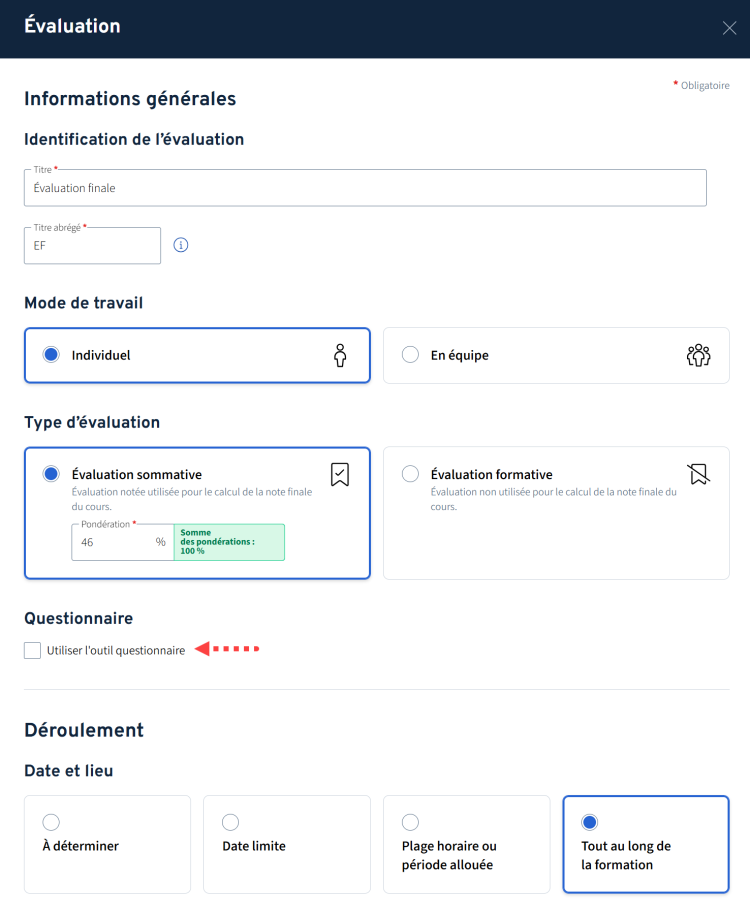
Task: Click the Titre abrégé input field
Action: coord(92,246)
